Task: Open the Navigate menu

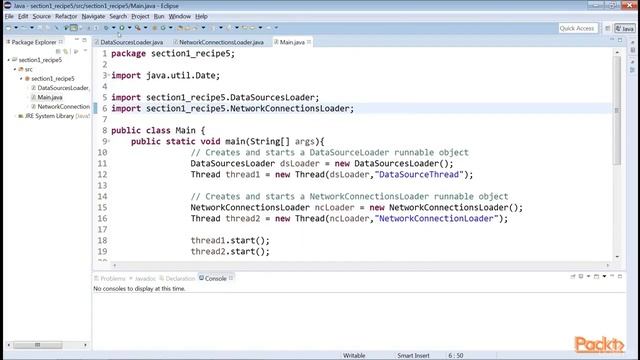Action: pyautogui.click(x=93, y=16)
